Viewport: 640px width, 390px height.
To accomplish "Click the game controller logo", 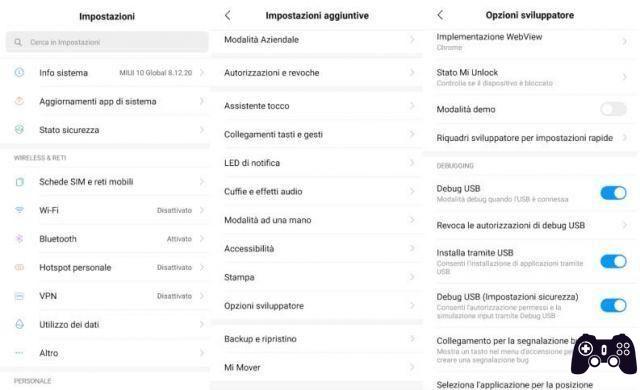I will click(604, 354).
